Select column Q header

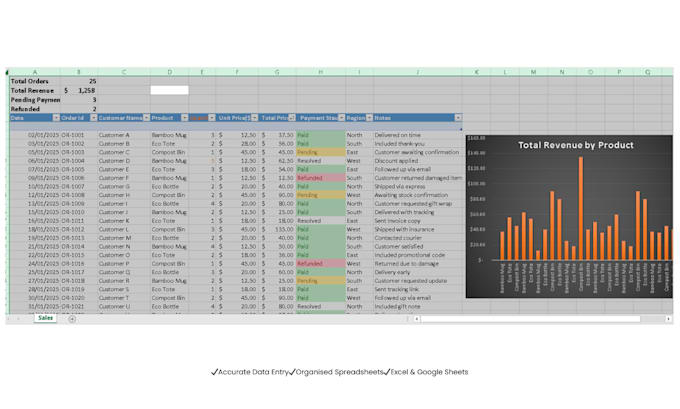pyautogui.click(x=647, y=72)
